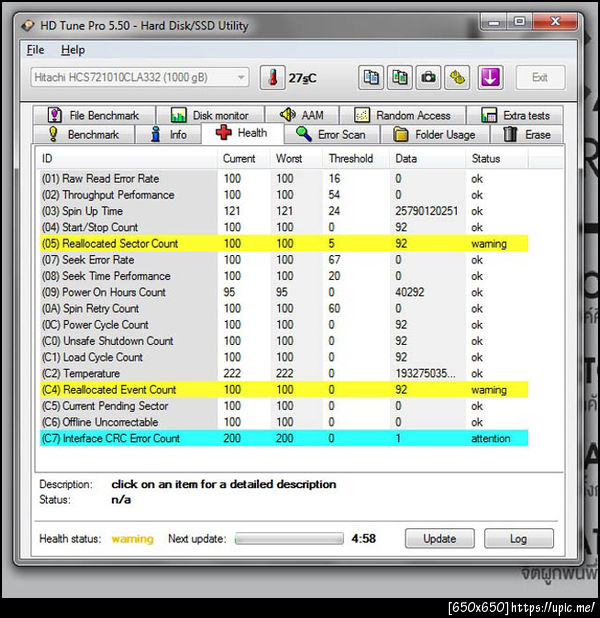Select the Seek Error Rate row
Viewport: 600px width, 618px height.
tap(284, 260)
